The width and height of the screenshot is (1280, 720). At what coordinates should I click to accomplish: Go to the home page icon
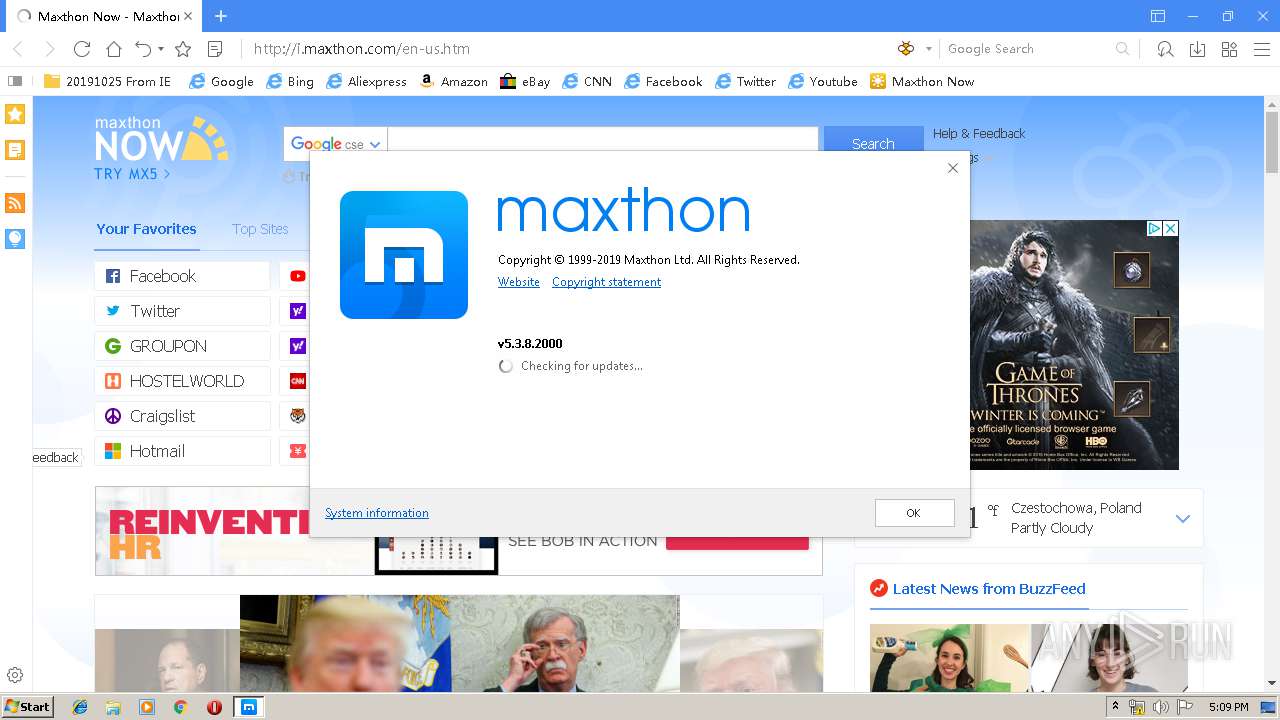click(114, 49)
